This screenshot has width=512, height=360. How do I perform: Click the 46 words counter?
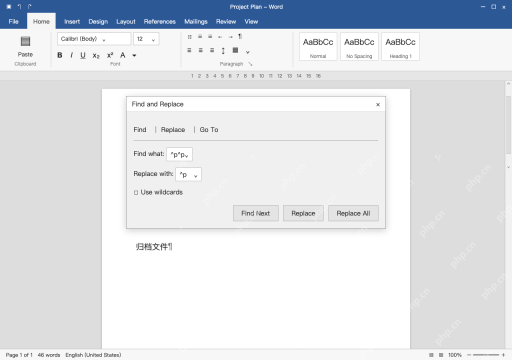[49, 355]
